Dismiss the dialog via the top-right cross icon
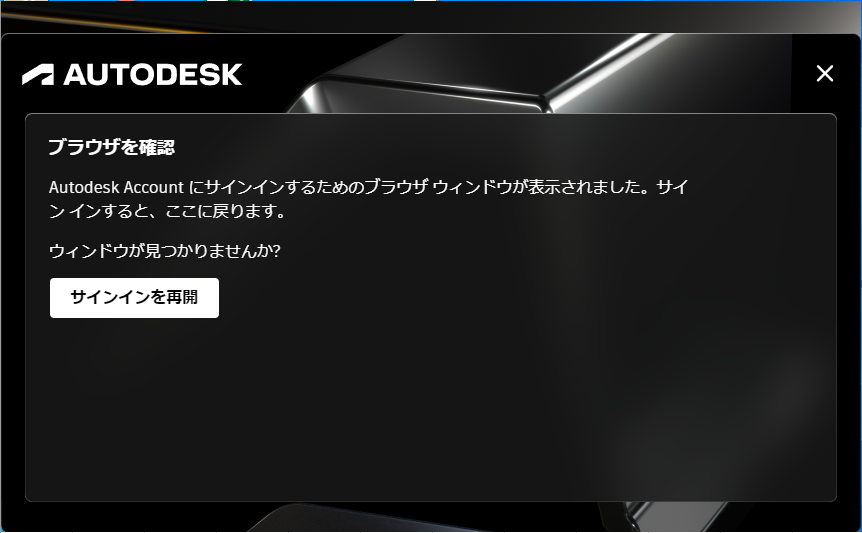 click(825, 73)
